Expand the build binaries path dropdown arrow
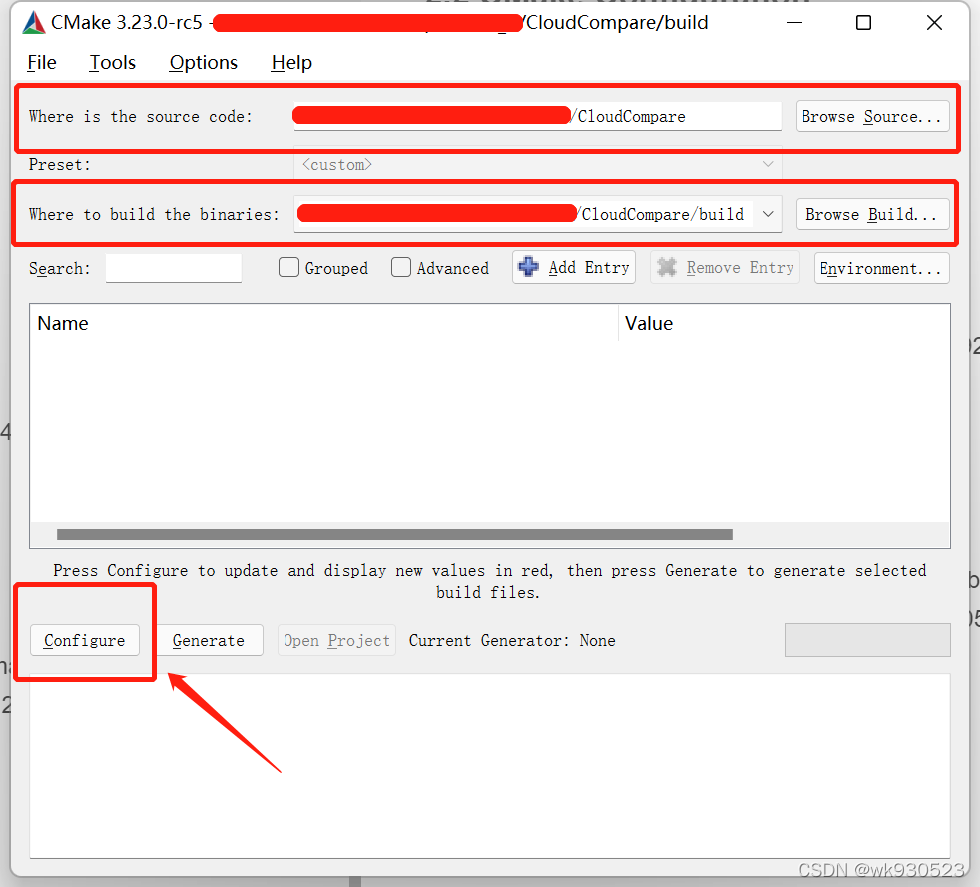The image size is (980, 887). click(x=768, y=214)
